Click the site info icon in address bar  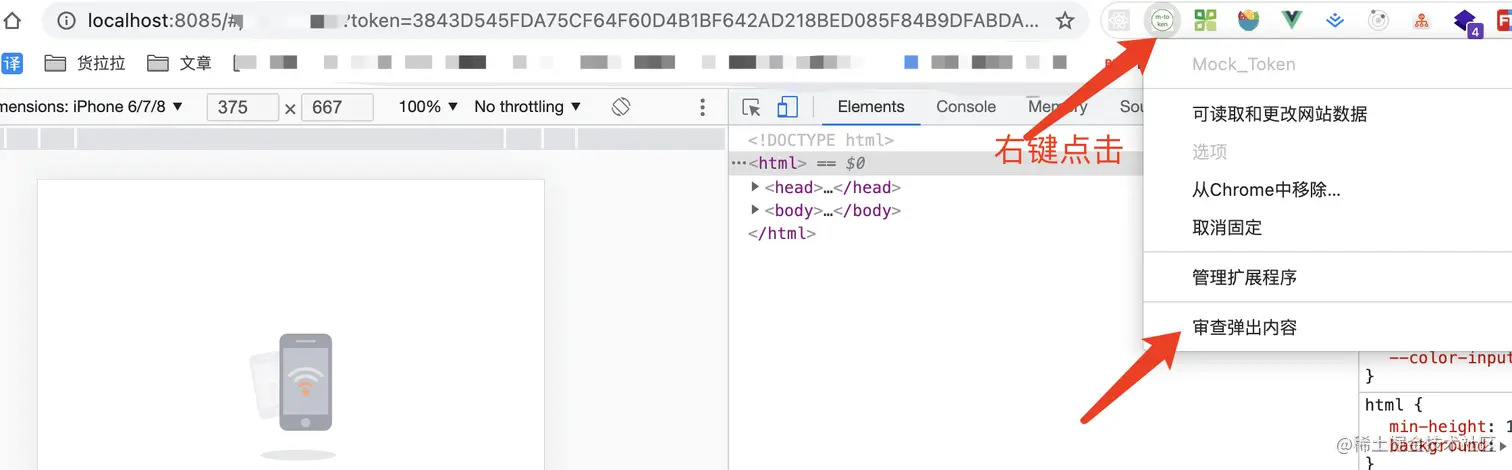click(x=66, y=20)
